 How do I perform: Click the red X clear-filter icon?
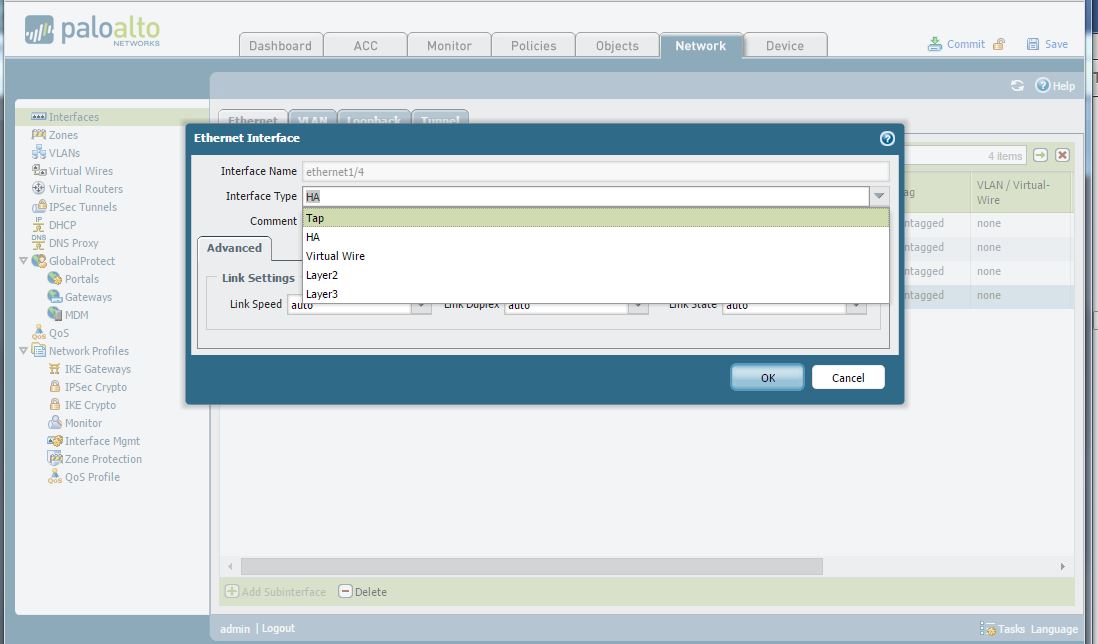coord(1062,155)
